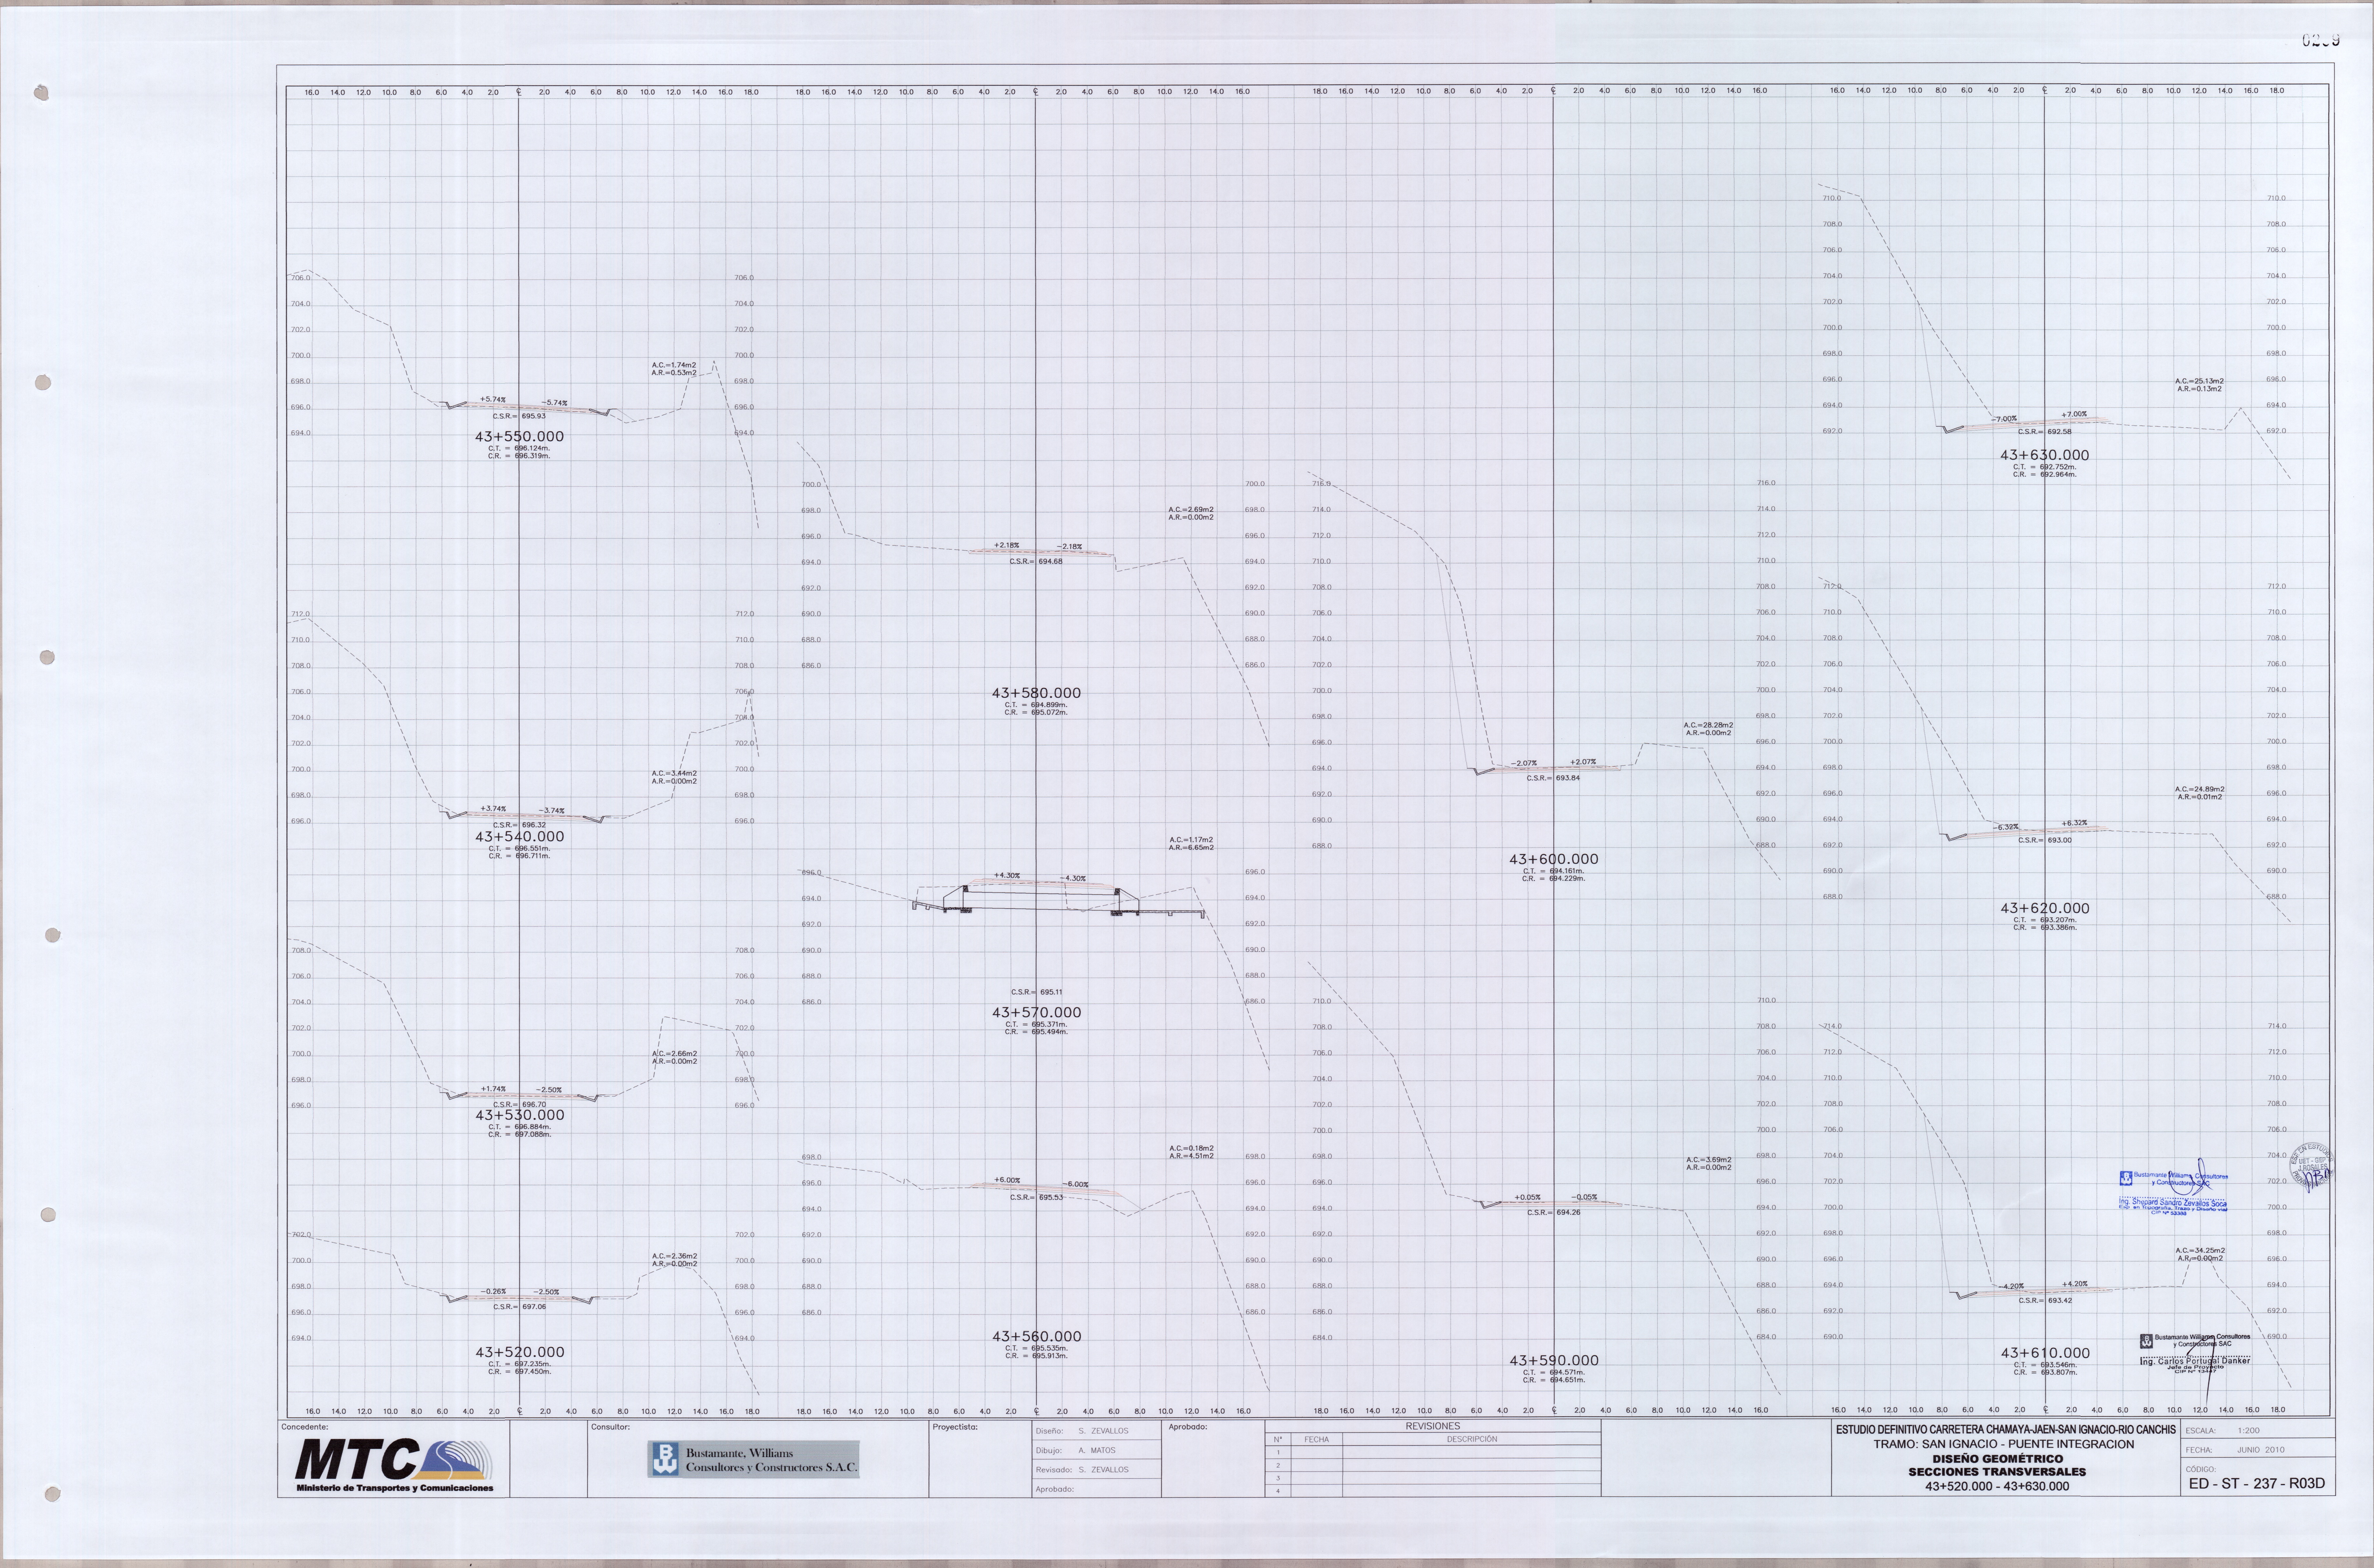
Task: Click the C.S.R.= 693.00 elevation label
Action: coord(2044,841)
